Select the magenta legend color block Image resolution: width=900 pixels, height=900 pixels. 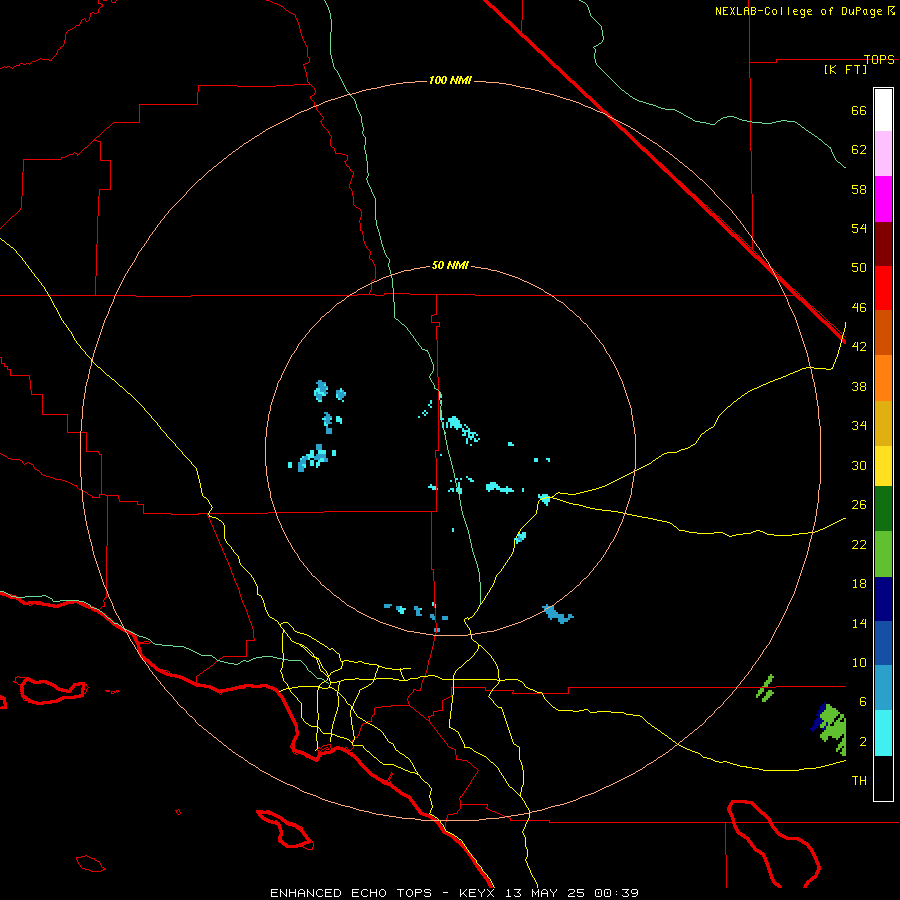tap(883, 199)
